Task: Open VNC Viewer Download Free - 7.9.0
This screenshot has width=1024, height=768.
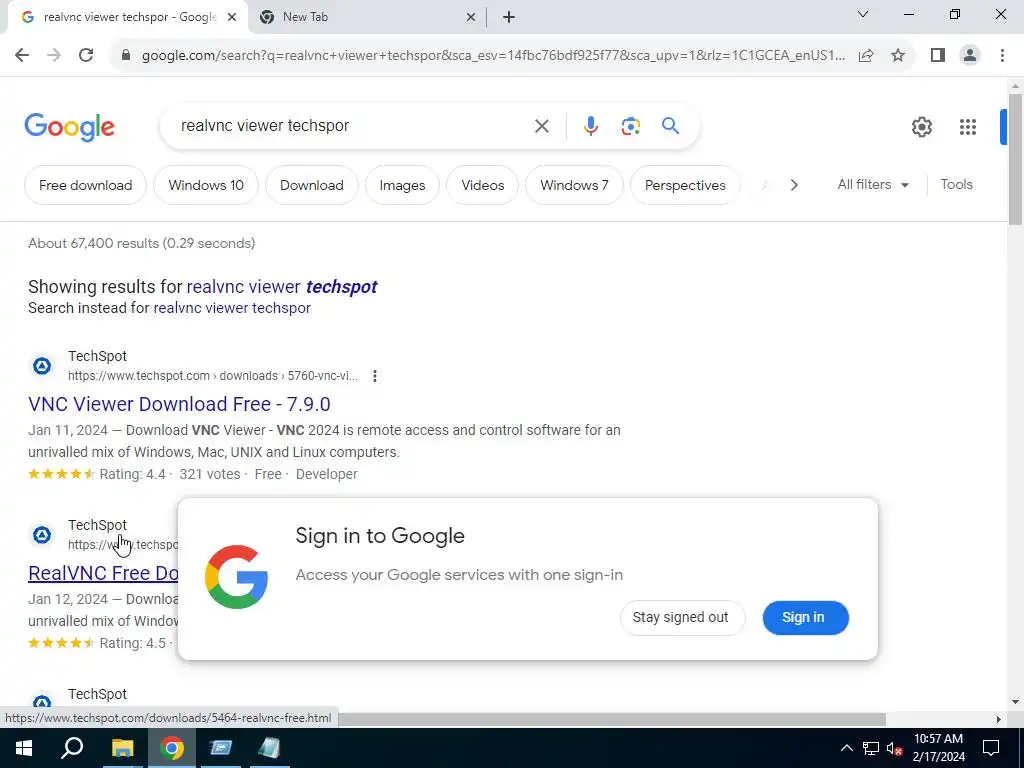Action: click(x=179, y=404)
